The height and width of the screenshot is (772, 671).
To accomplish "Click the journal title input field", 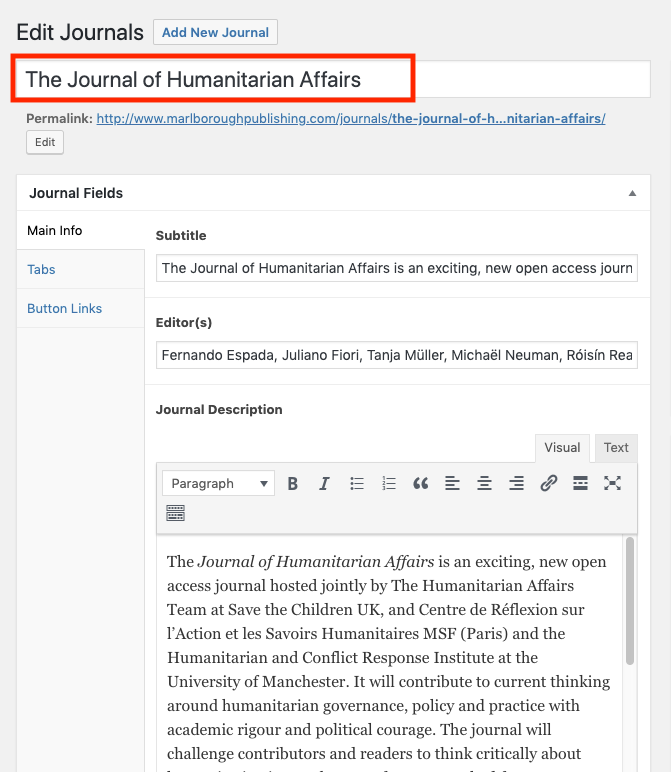I will click(x=333, y=79).
